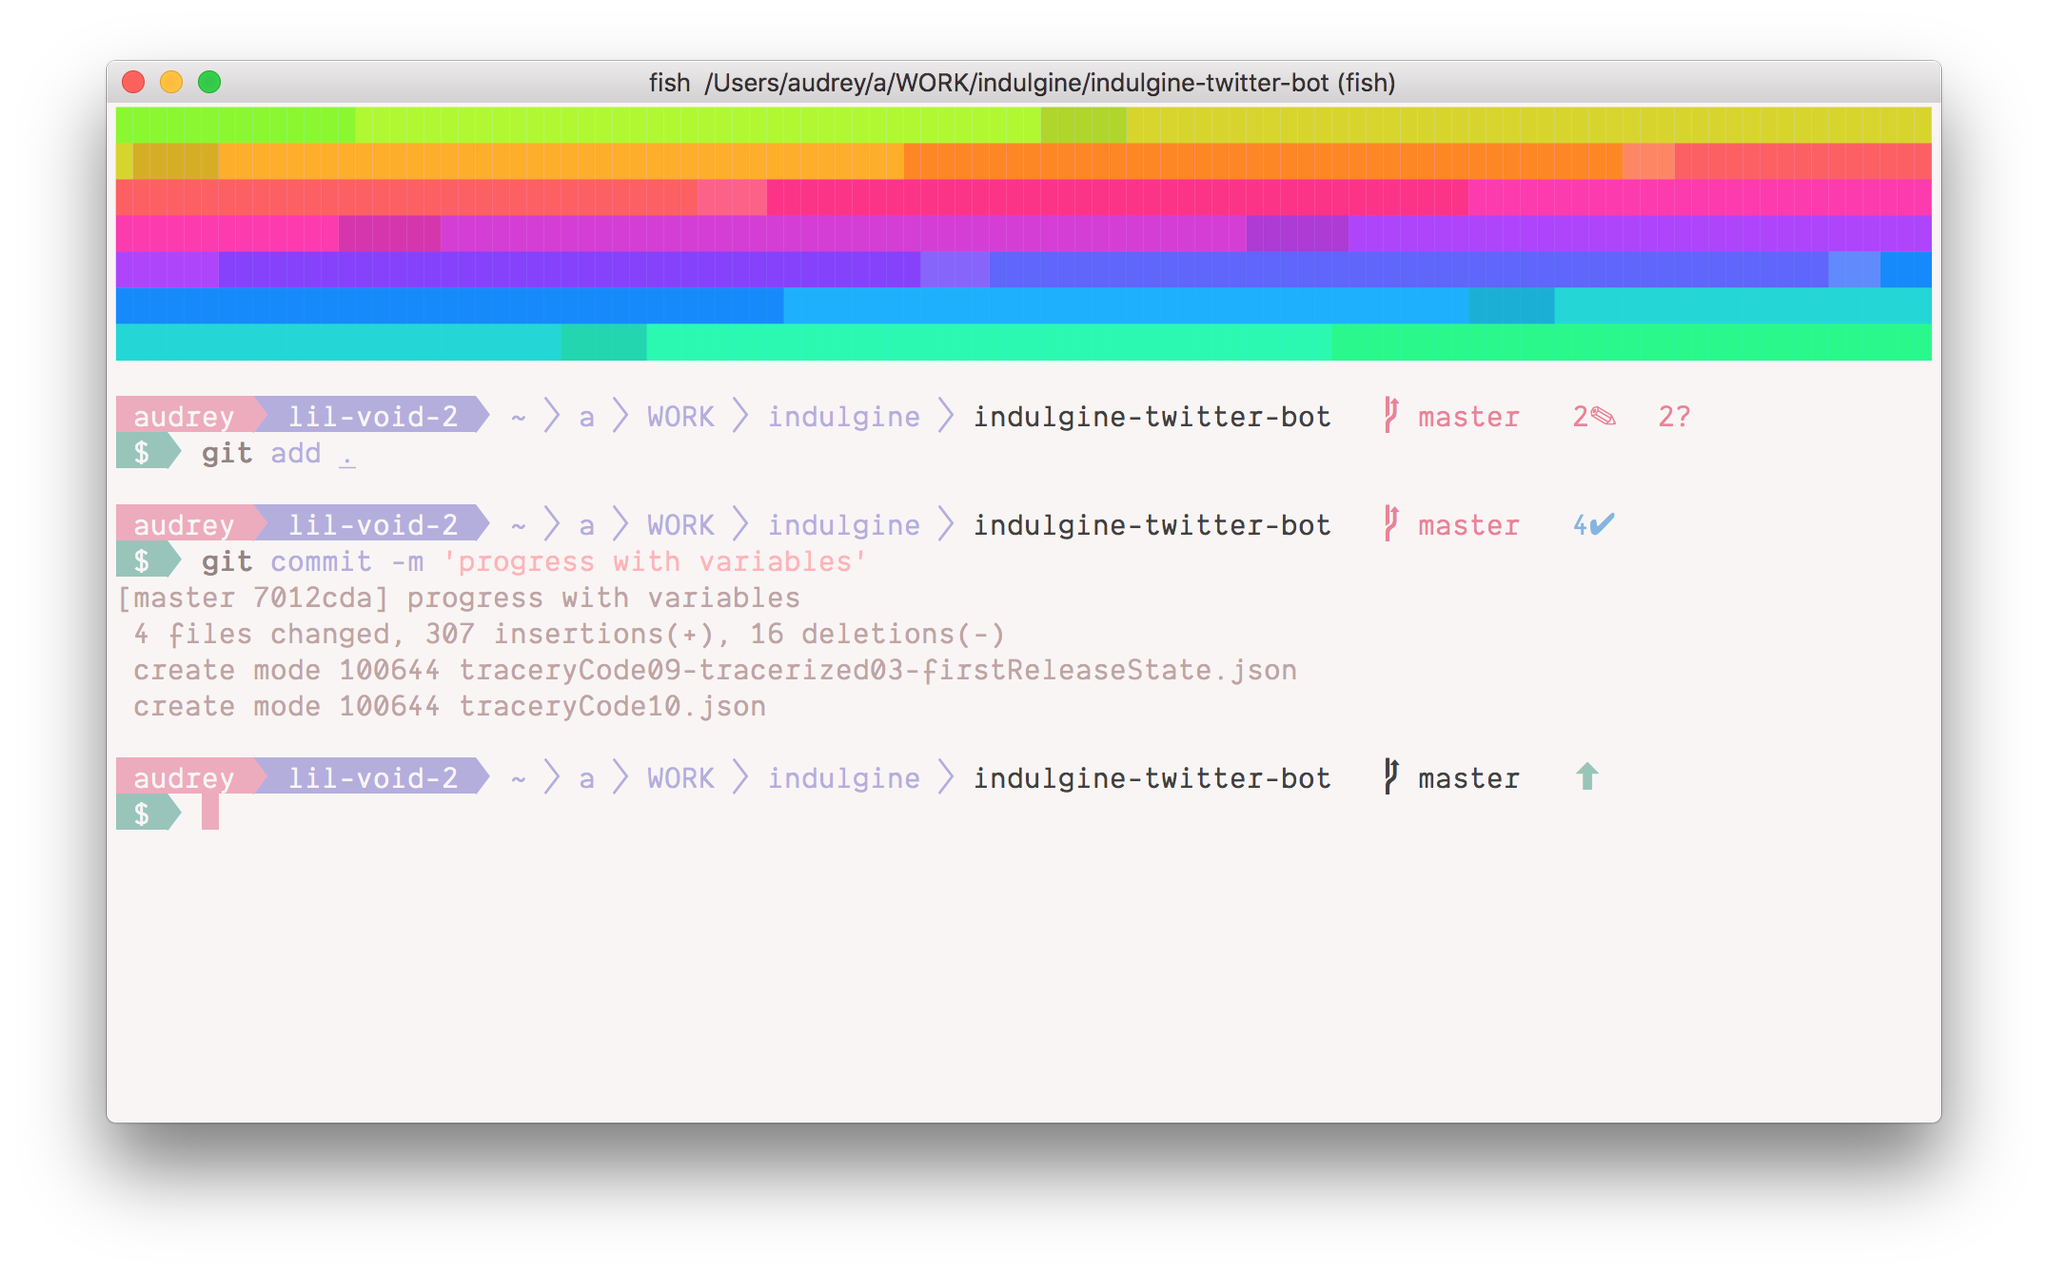This screenshot has width=2048, height=1275.
Task: Click the green zoom window button
Action: click(x=209, y=82)
